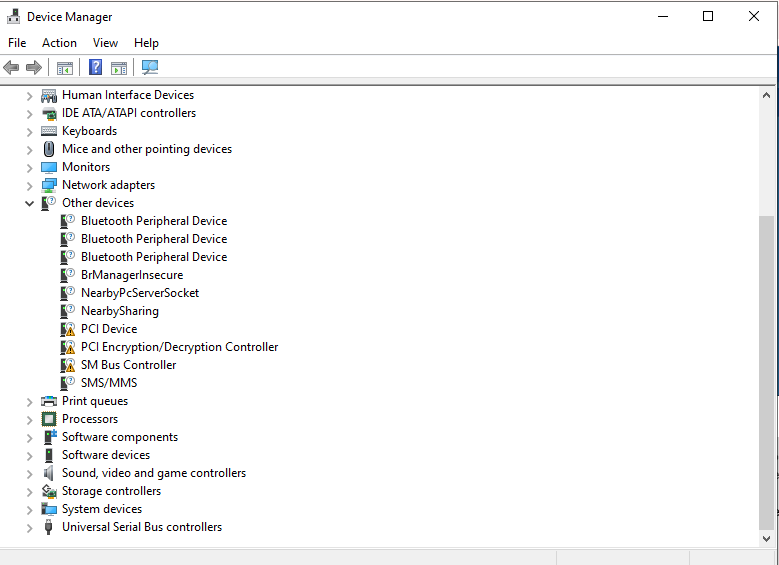Expand Sound, video and game controllers

pos(29,474)
